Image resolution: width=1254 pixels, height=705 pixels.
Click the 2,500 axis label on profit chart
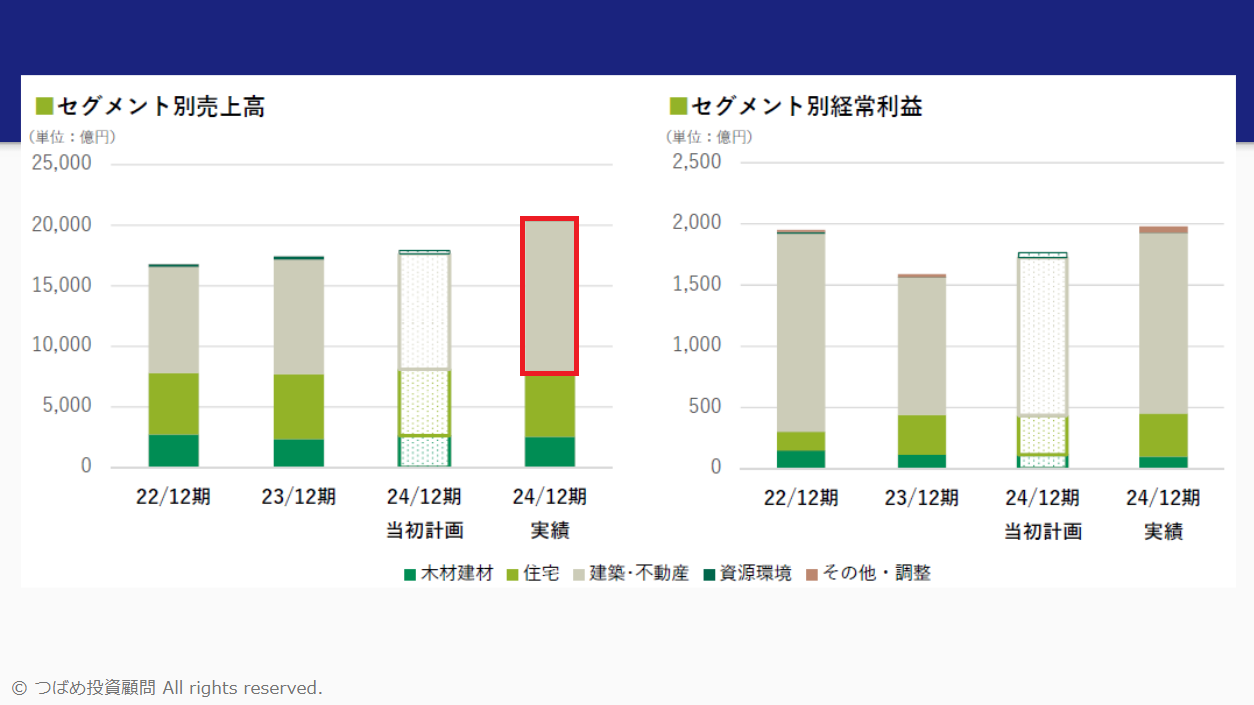click(x=695, y=162)
